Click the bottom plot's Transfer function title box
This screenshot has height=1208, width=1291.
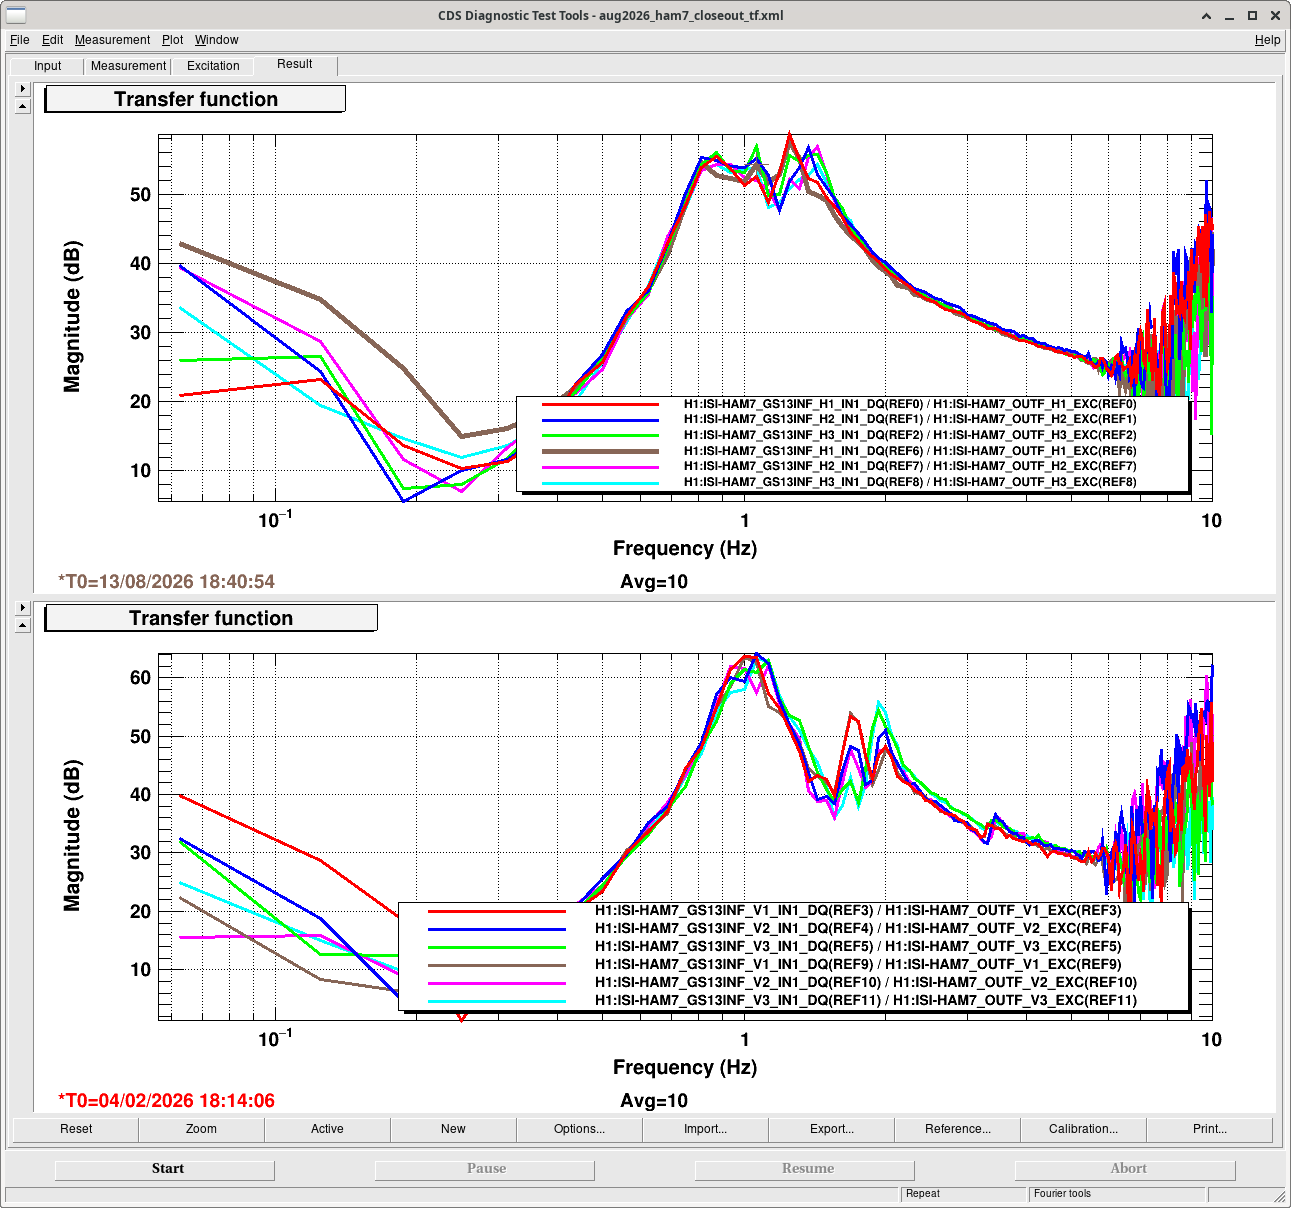point(211,618)
